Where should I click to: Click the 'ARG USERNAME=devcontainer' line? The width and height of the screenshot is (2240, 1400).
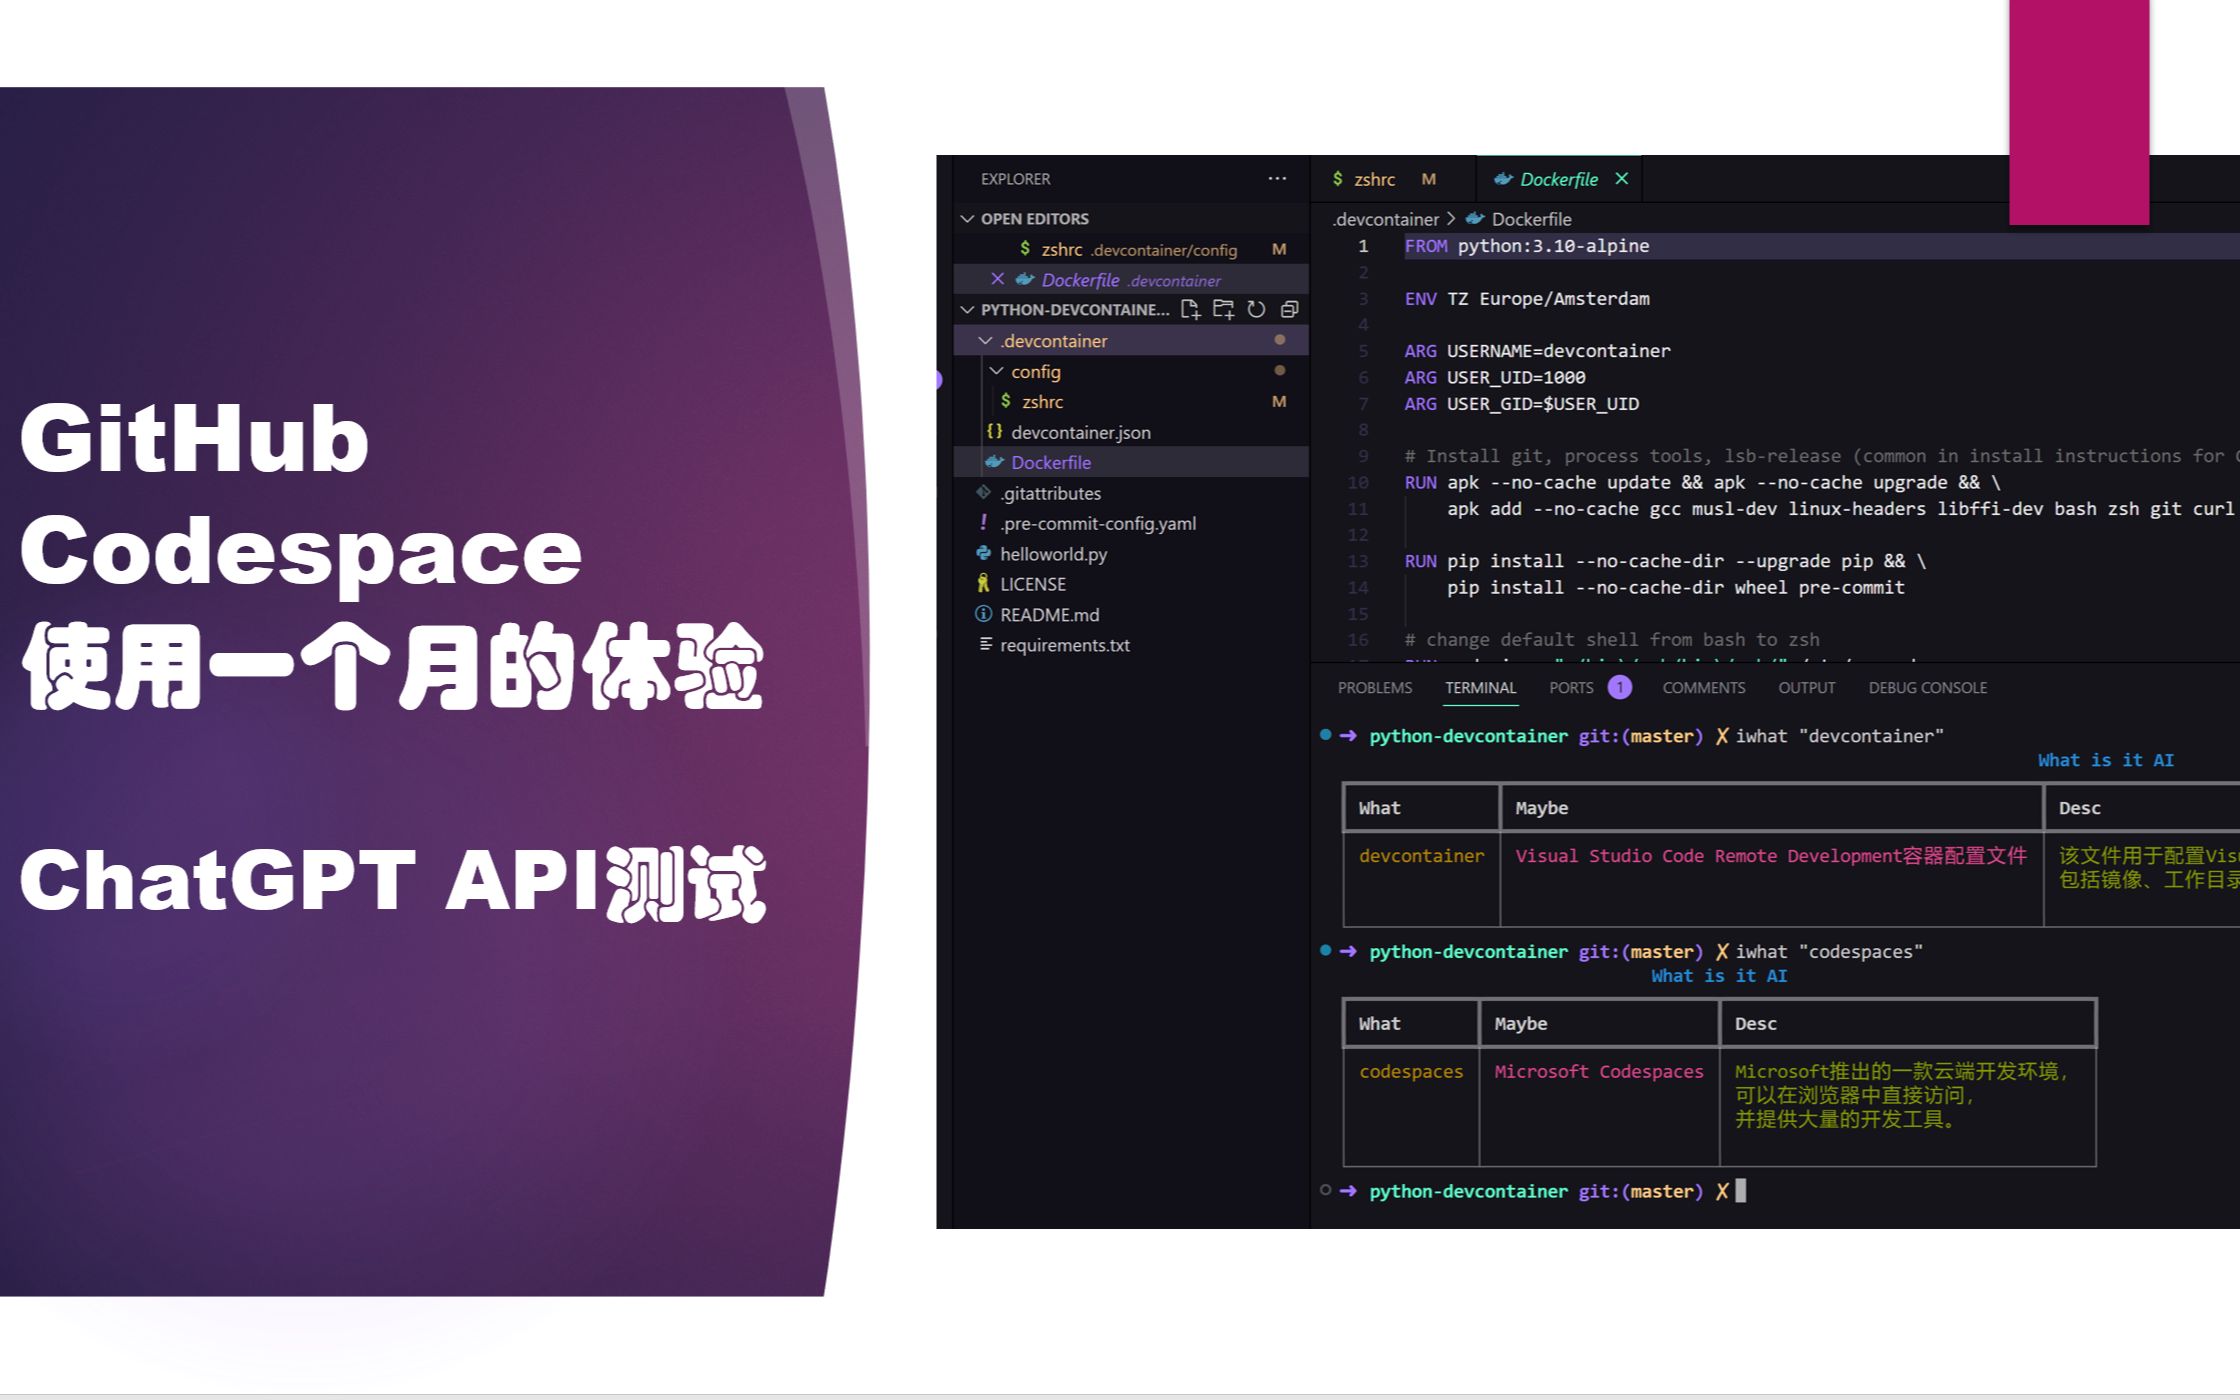[x=1537, y=351]
